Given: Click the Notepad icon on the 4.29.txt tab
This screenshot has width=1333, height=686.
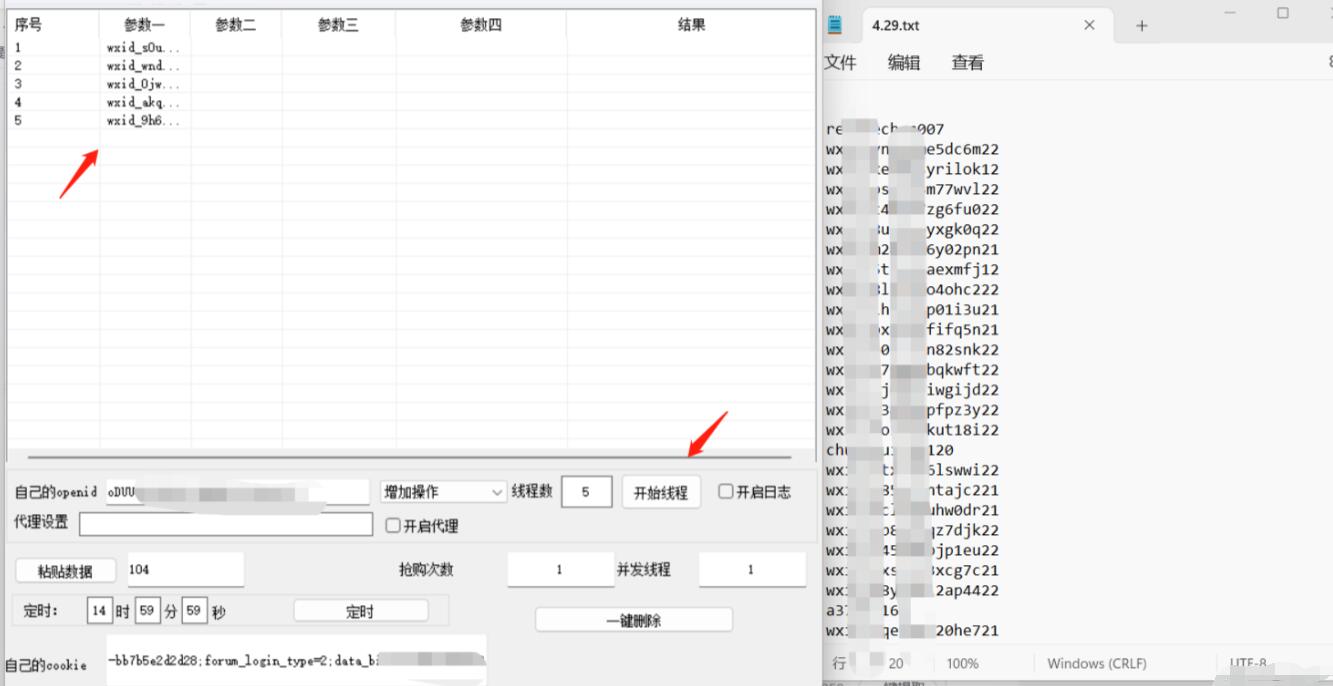Looking at the screenshot, I should pyautogui.click(x=834, y=25).
